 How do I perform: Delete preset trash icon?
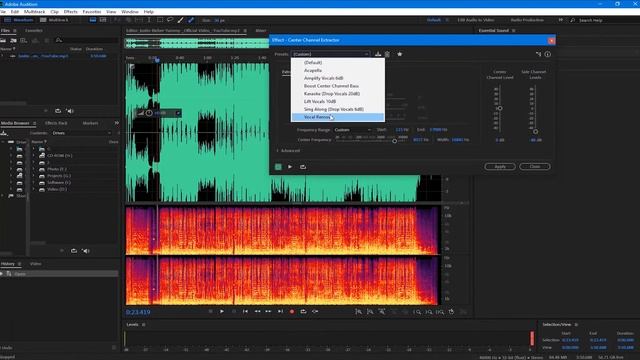pos(387,54)
